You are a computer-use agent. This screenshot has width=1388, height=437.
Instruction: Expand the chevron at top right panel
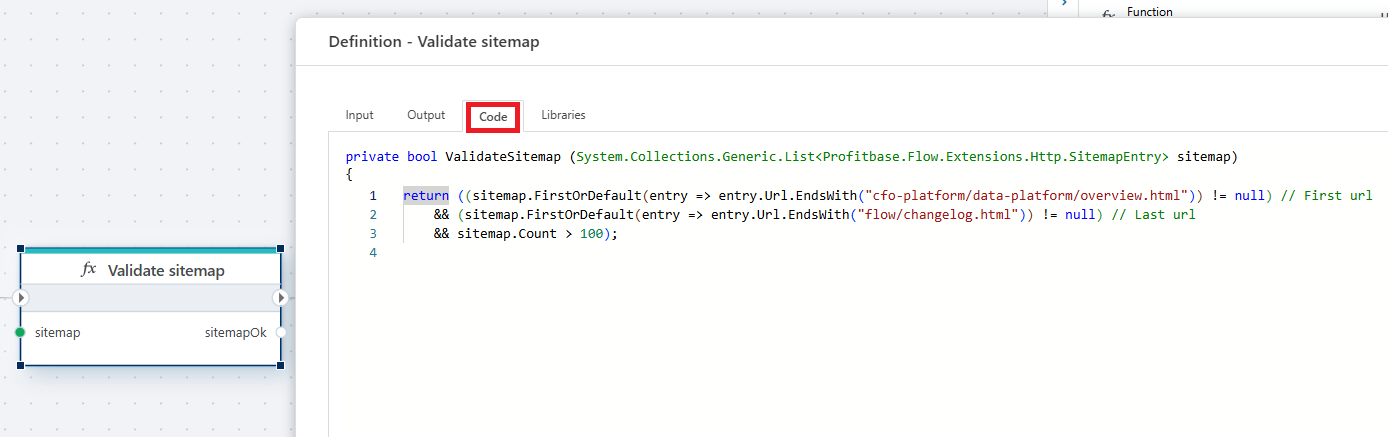tap(1064, 4)
